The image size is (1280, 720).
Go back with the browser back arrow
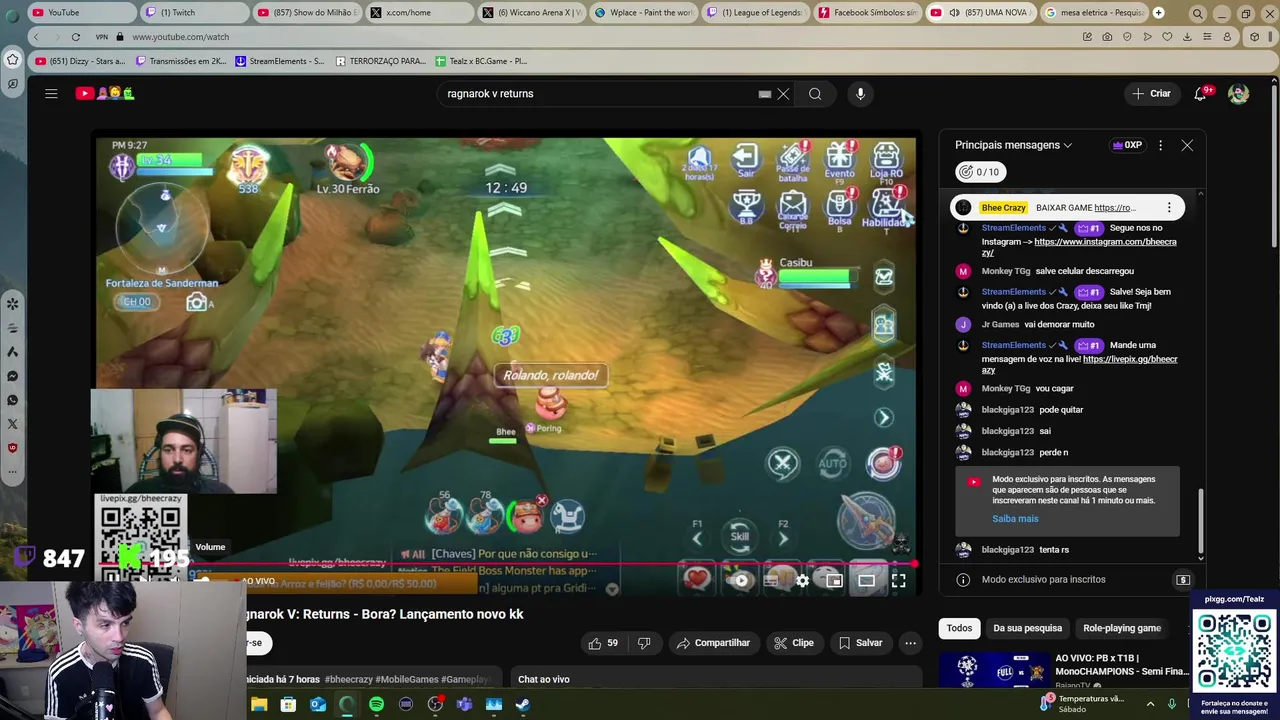(36, 37)
